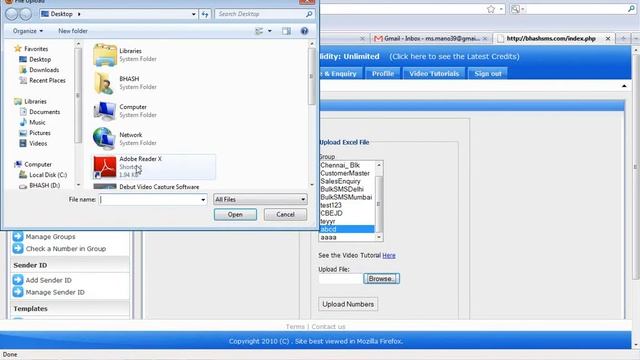This screenshot has width=640, height=360.
Task: Toggle the preview pane icon
Action: [x=287, y=31]
